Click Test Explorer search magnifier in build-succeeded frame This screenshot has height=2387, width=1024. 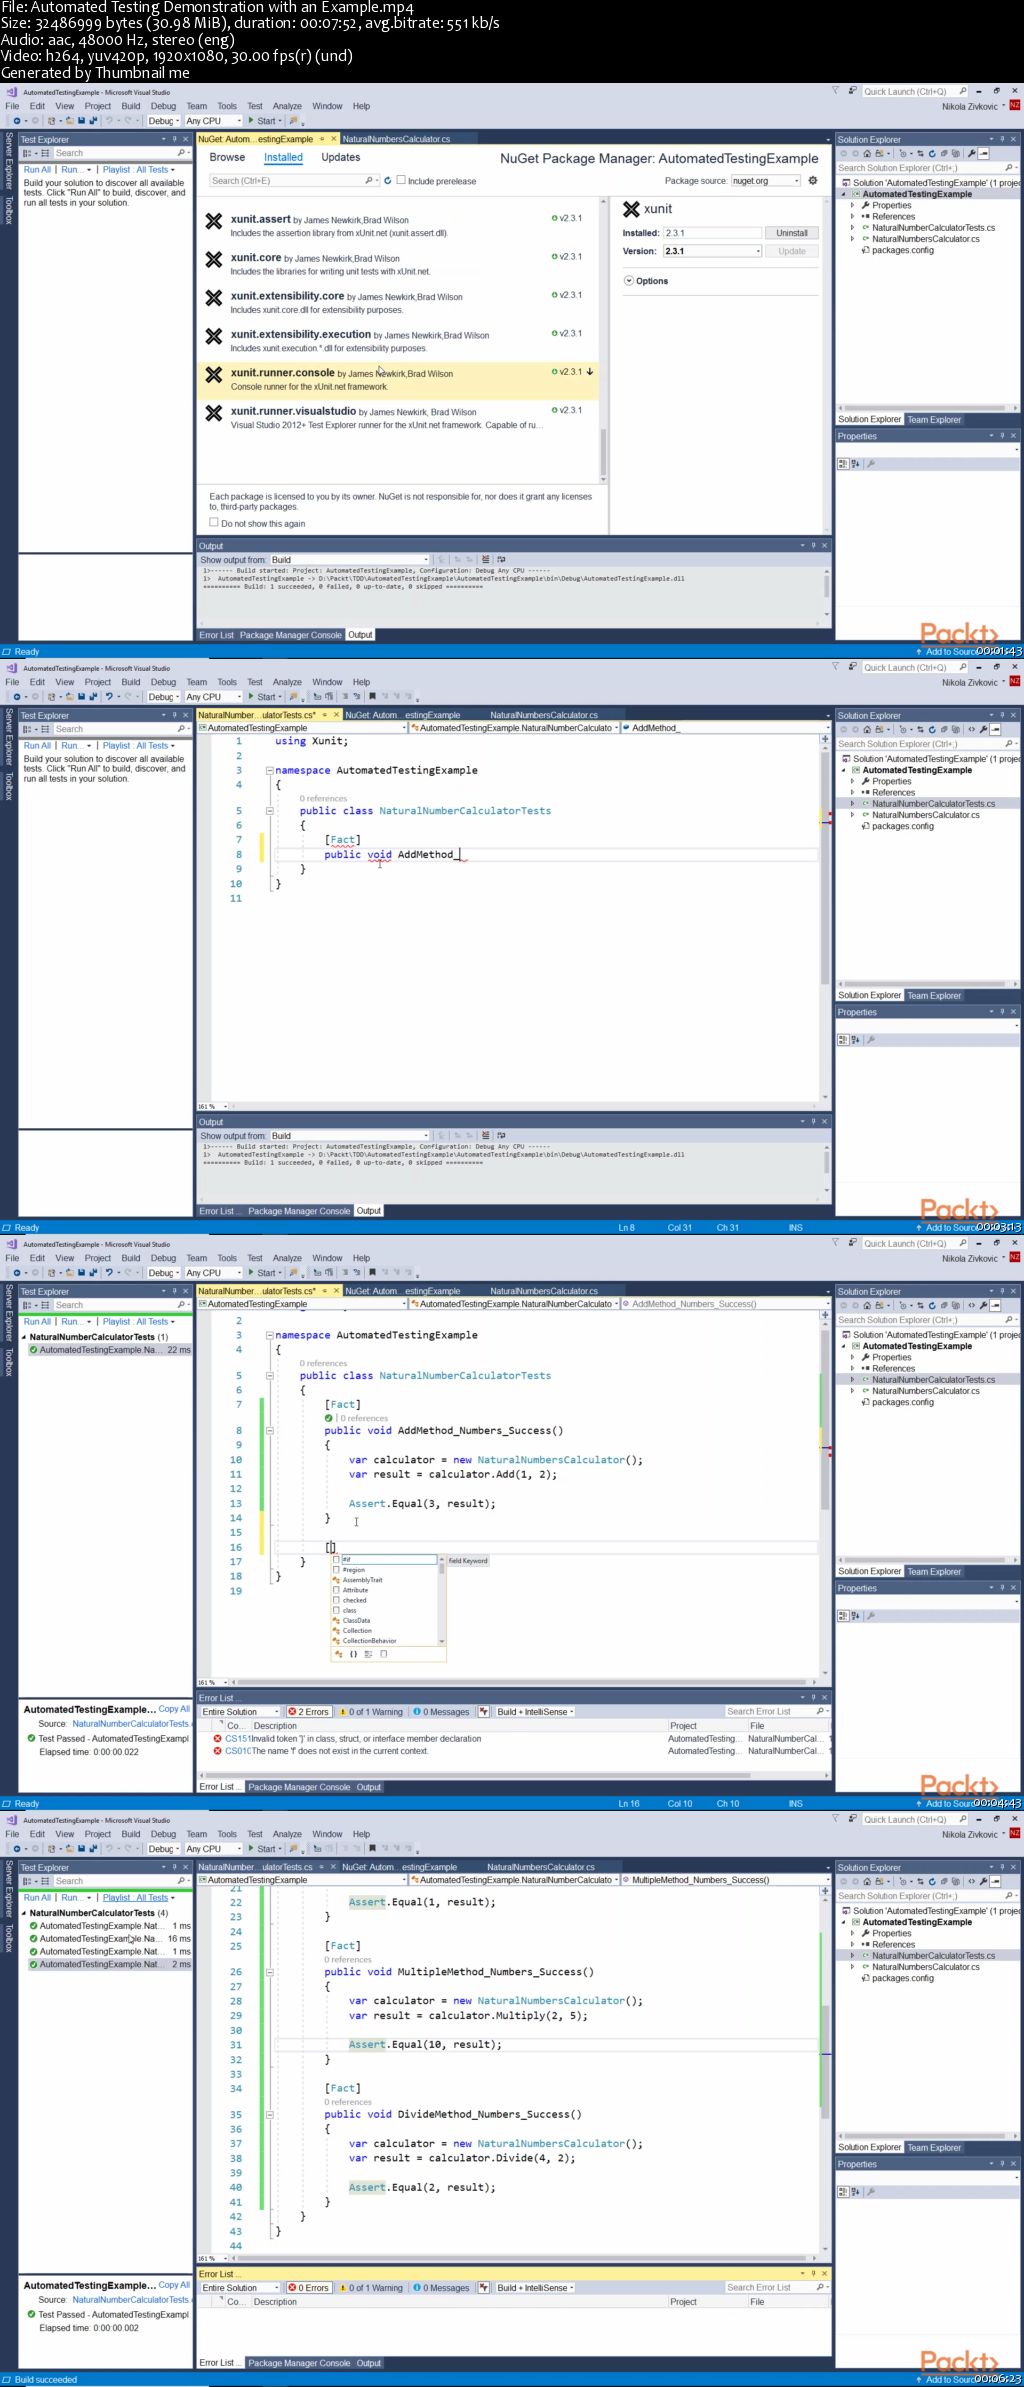[x=182, y=1881]
